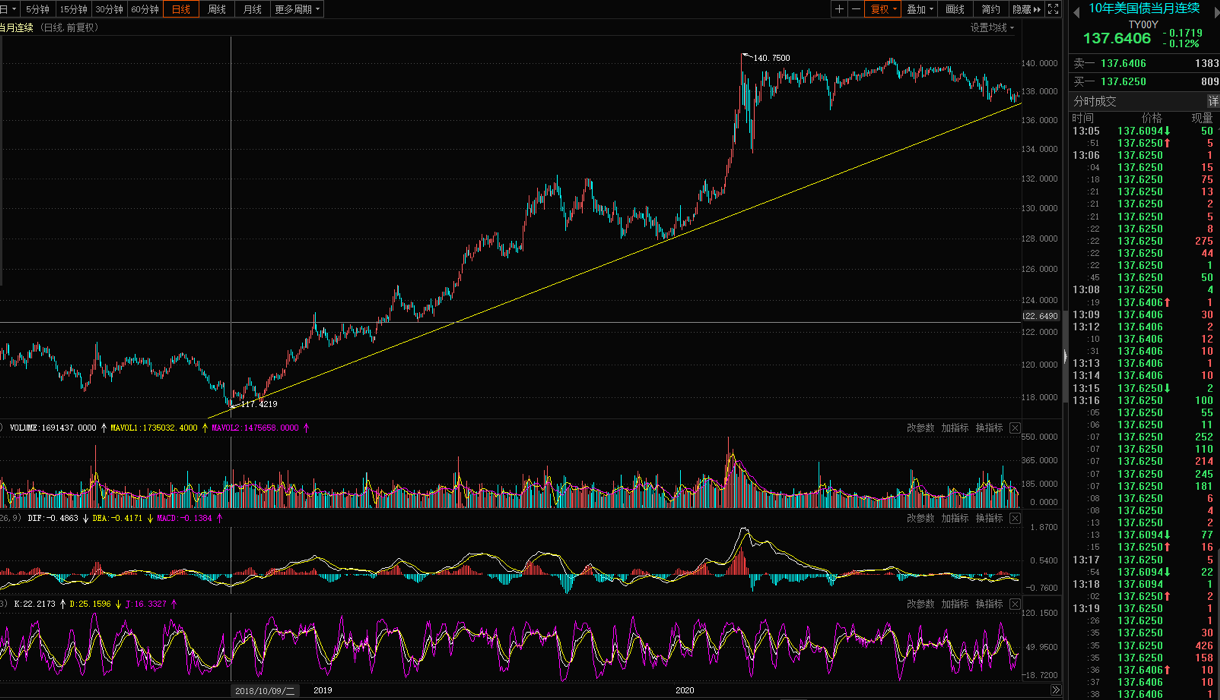Close the KDJ indicator panel
1220x700 pixels.
click(x=1015, y=605)
